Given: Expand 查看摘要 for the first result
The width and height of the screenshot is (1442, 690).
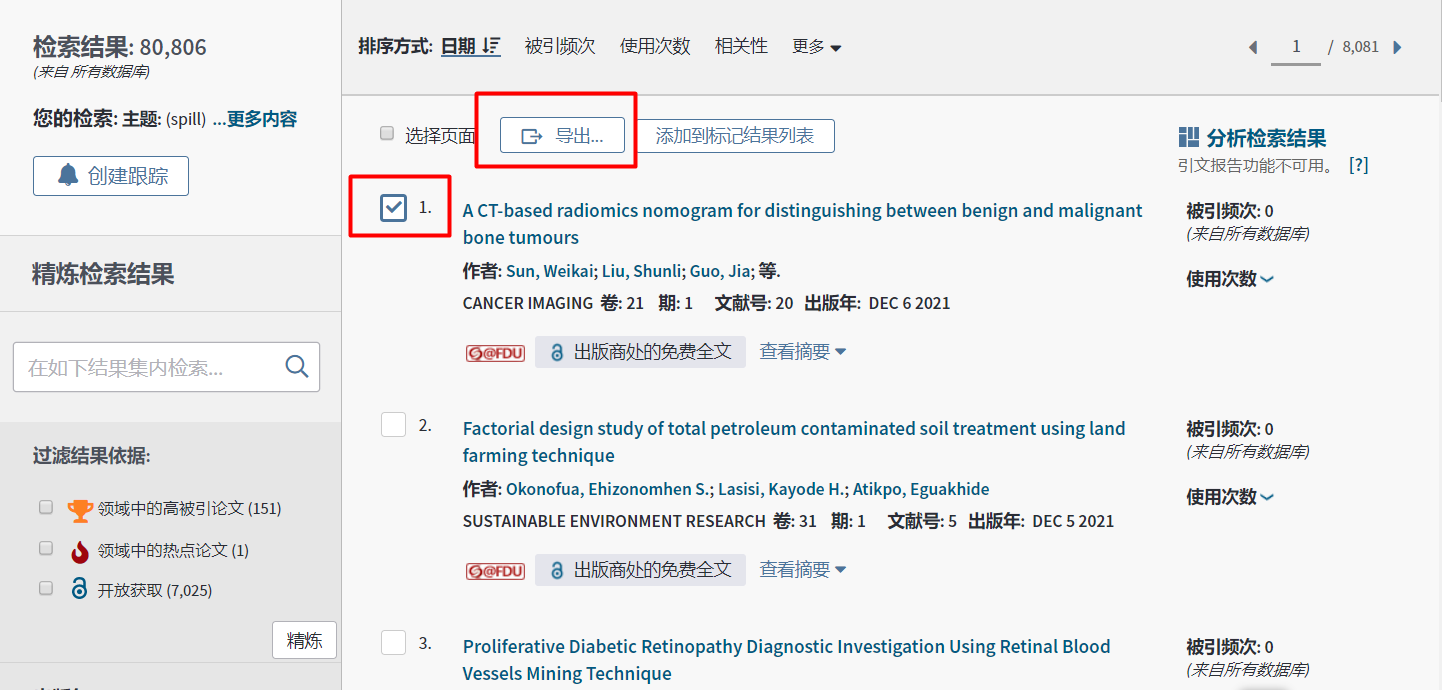Looking at the screenshot, I should (x=802, y=352).
